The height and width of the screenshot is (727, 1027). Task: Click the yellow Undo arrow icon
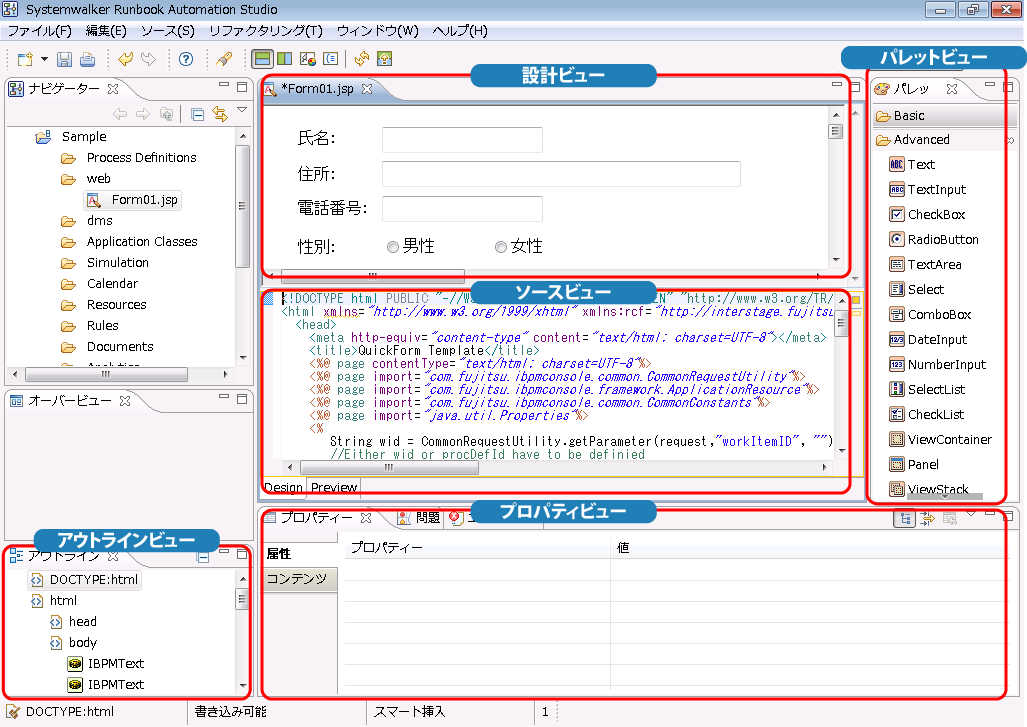coord(125,60)
